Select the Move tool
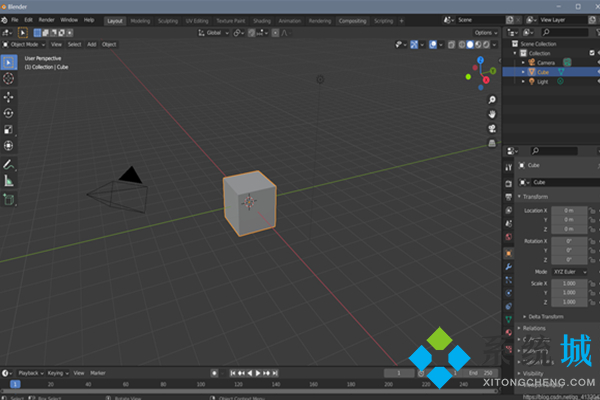The width and height of the screenshot is (600, 400). 8,97
